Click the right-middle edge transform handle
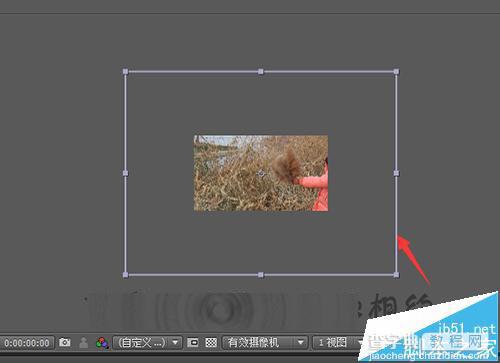Image resolution: width=500 pixels, height=363 pixels. [x=396, y=173]
